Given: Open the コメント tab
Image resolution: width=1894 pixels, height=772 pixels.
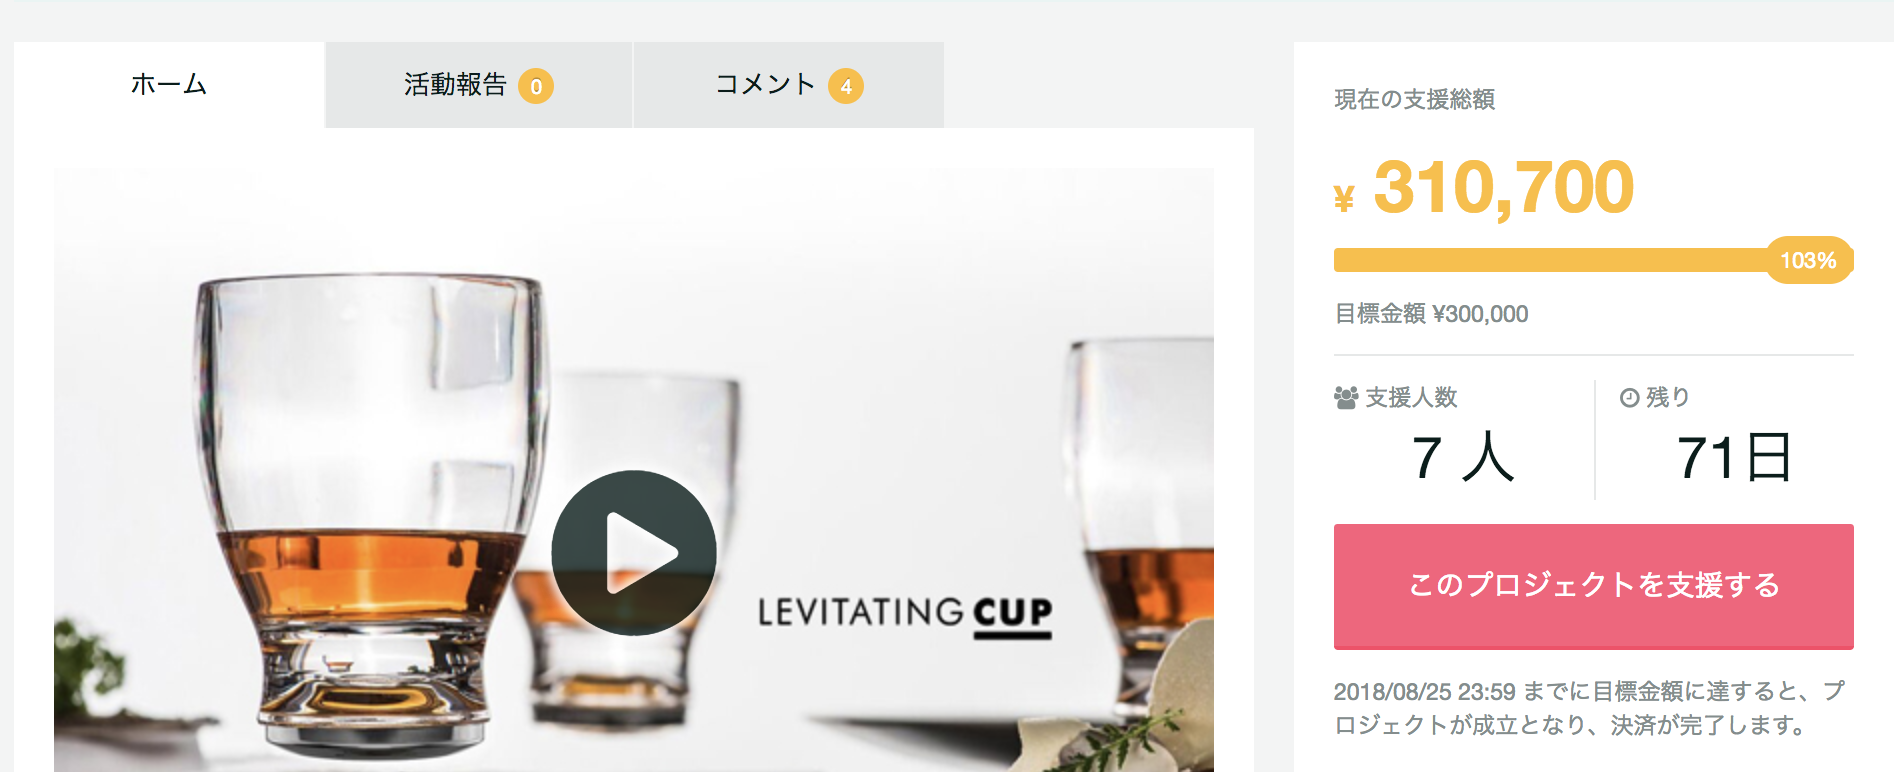Looking at the screenshot, I should tap(789, 85).
